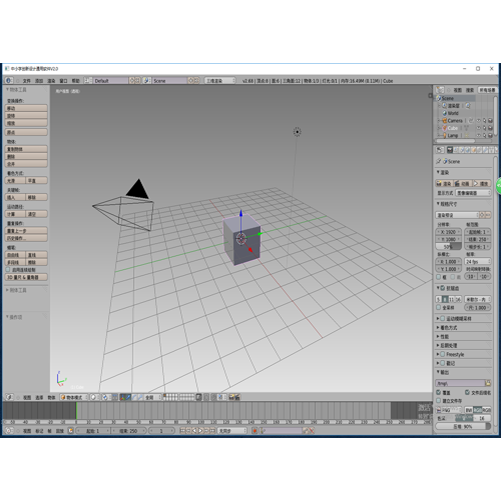Click the /tmp\ output path field
501x501 pixels.
click(460, 383)
